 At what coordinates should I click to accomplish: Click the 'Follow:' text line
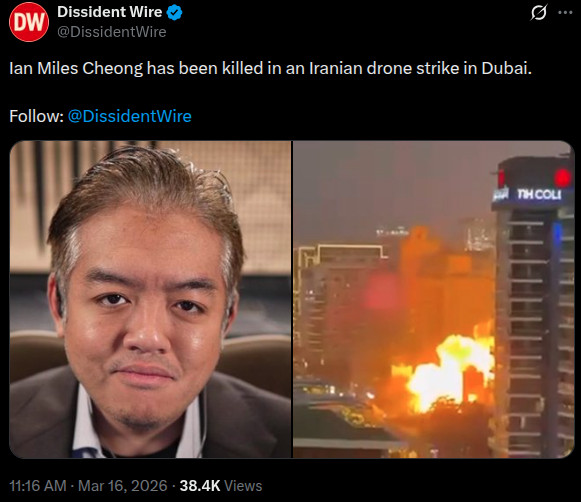(36, 116)
